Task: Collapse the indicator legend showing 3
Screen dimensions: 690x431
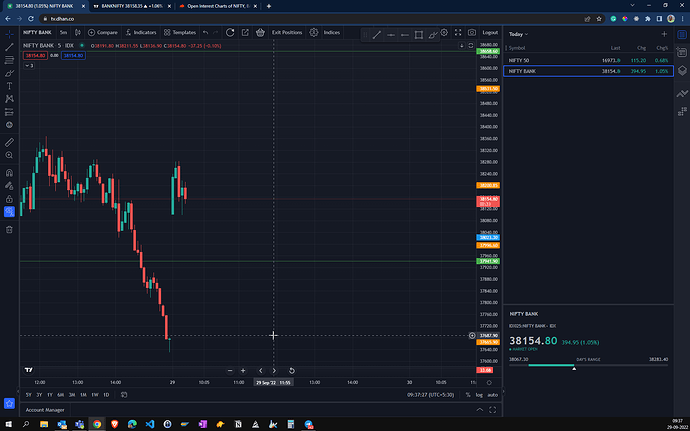Action: [x=29, y=66]
